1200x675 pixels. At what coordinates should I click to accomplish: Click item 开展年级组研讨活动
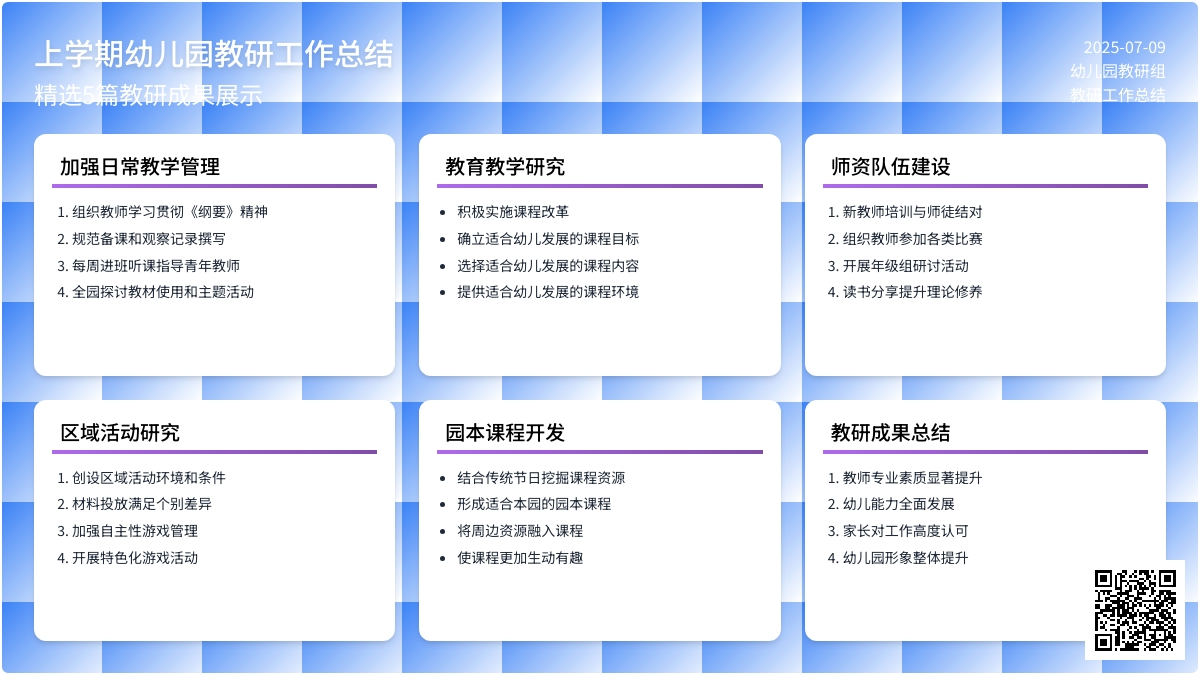pyautogui.click(x=906, y=266)
